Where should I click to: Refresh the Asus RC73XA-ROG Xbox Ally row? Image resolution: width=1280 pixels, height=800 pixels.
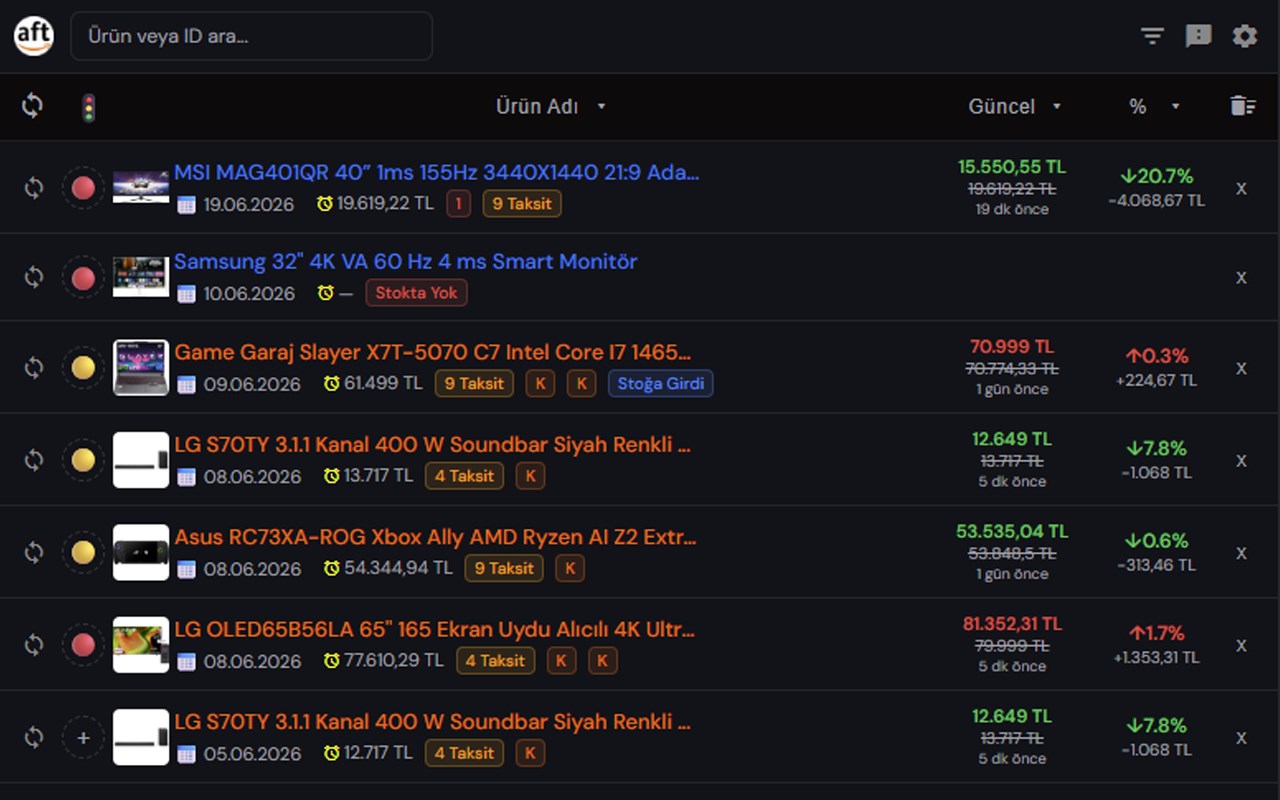[x=34, y=552]
